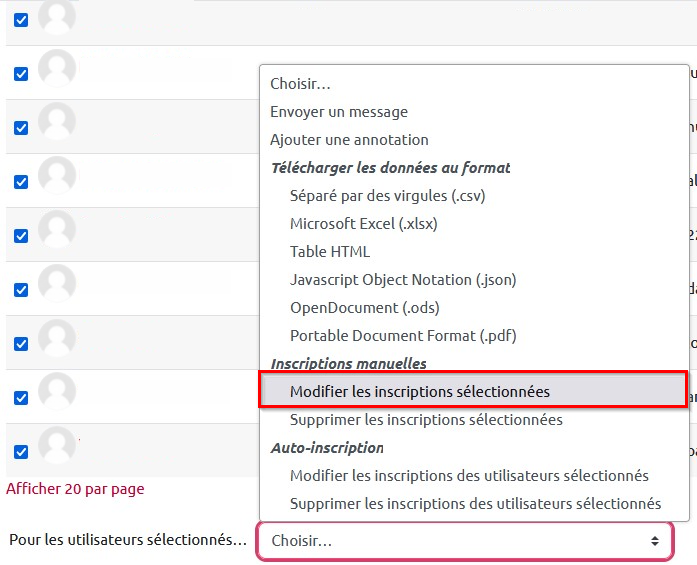Image resolution: width=697 pixels, height=565 pixels.
Task: Click the up-down arrows on the Choisir select box
Action: click(x=655, y=541)
